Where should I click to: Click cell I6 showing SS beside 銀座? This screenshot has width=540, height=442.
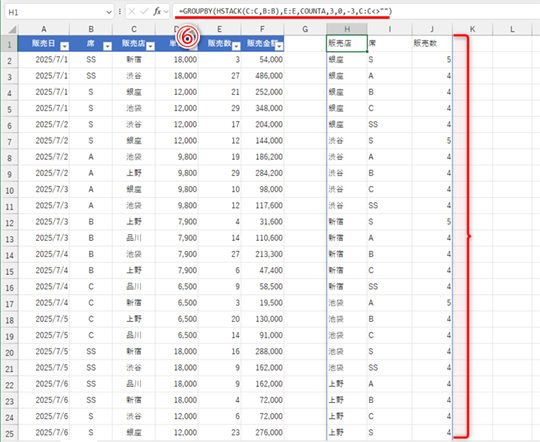[x=390, y=124]
